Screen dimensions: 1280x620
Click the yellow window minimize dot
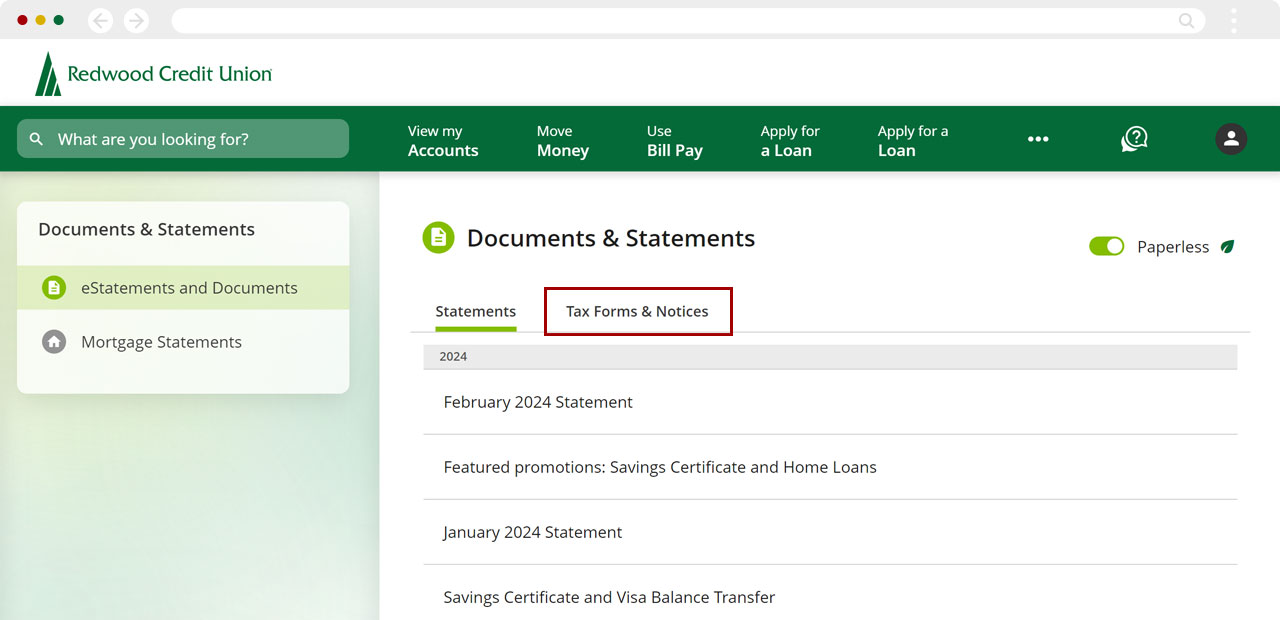[40, 20]
